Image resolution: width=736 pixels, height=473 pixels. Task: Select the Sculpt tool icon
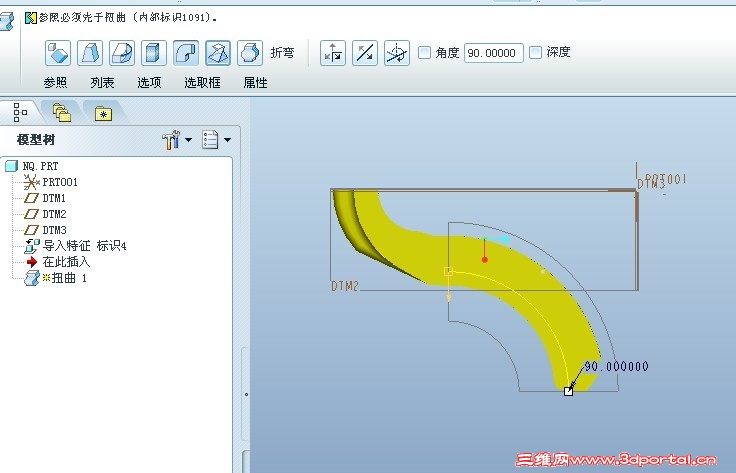[x=250, y=53]
